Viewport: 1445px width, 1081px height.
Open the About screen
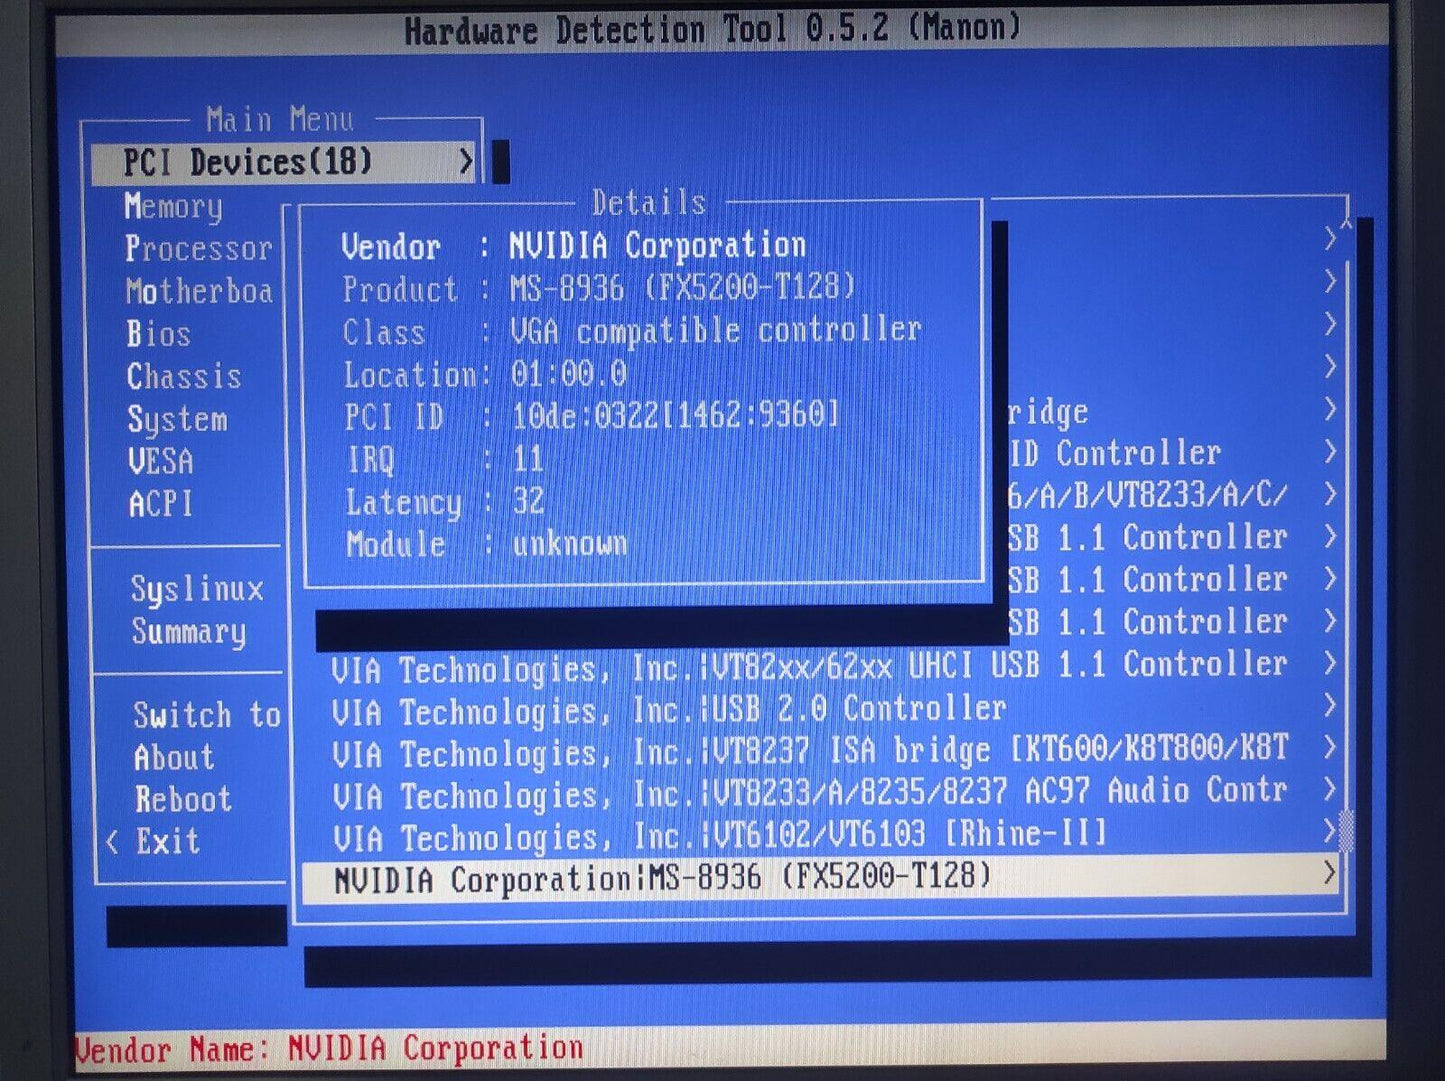point(172,757)
